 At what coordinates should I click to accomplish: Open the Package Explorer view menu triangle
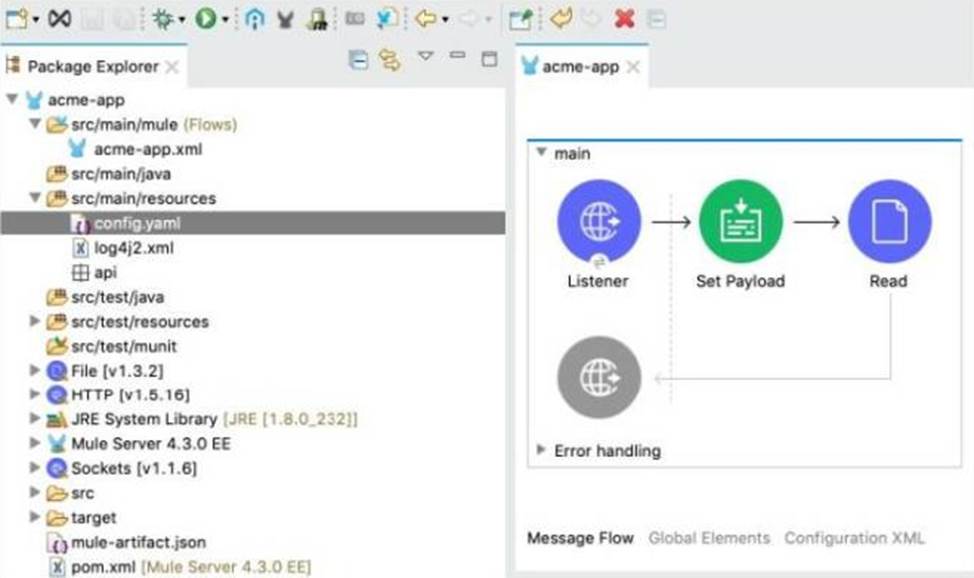[426, 56]
